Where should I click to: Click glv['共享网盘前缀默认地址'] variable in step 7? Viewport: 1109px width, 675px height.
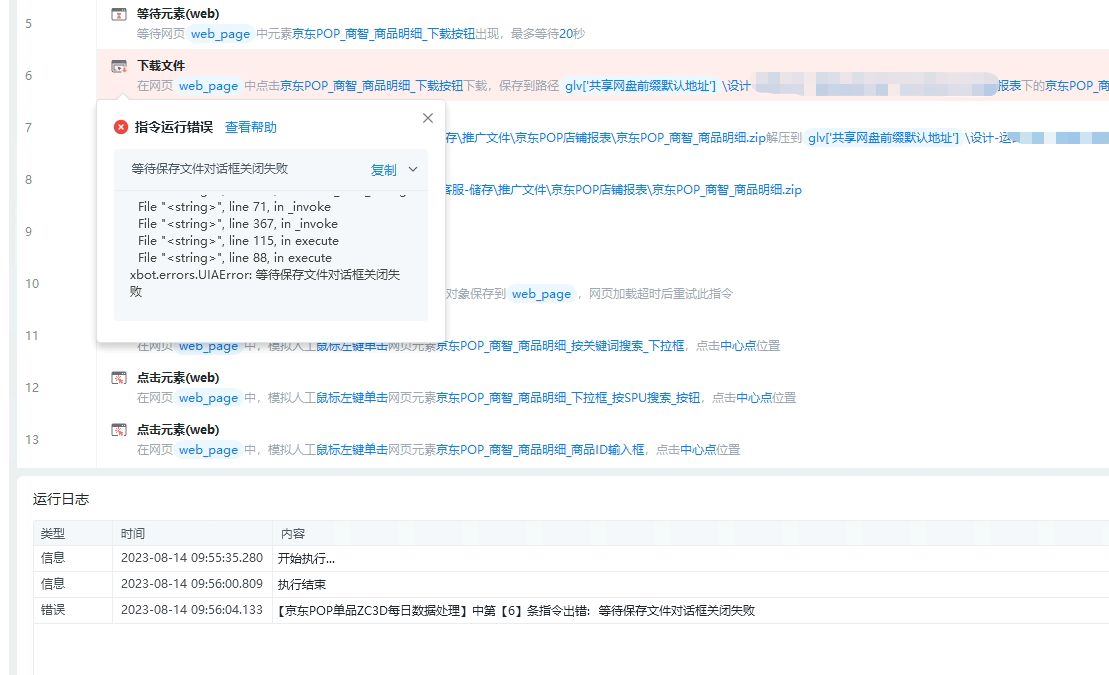pos(883,137)
